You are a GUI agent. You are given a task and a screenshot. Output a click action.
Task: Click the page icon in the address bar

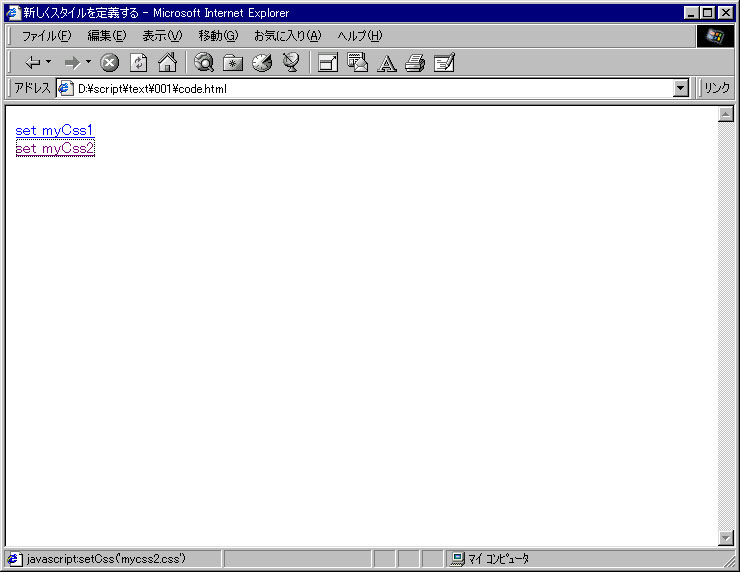pos(65,89)
